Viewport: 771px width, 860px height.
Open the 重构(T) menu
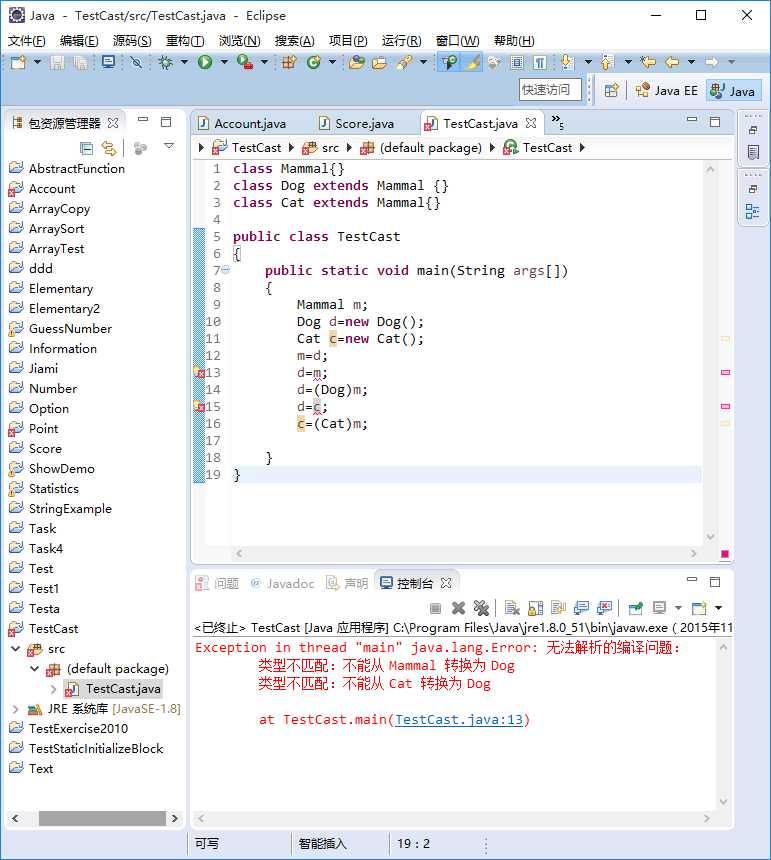(185, 41)
